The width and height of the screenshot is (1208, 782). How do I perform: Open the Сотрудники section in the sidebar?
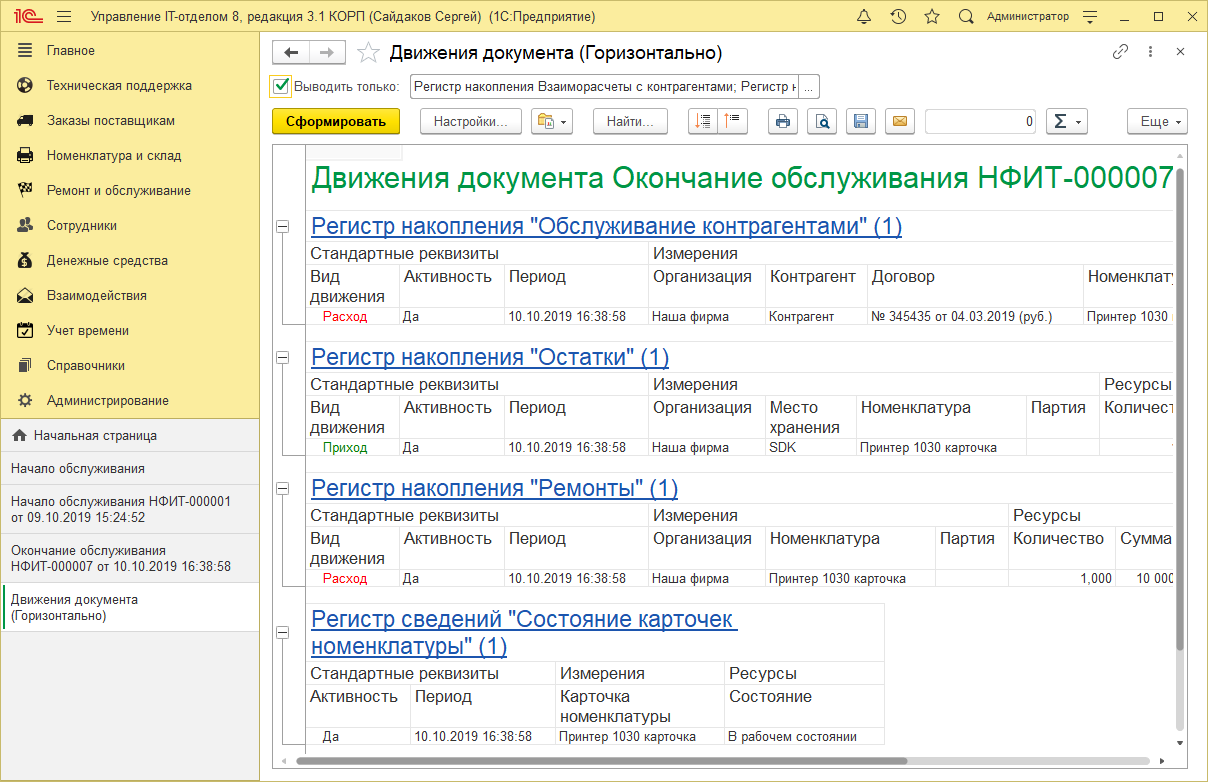tap(88, 224)
